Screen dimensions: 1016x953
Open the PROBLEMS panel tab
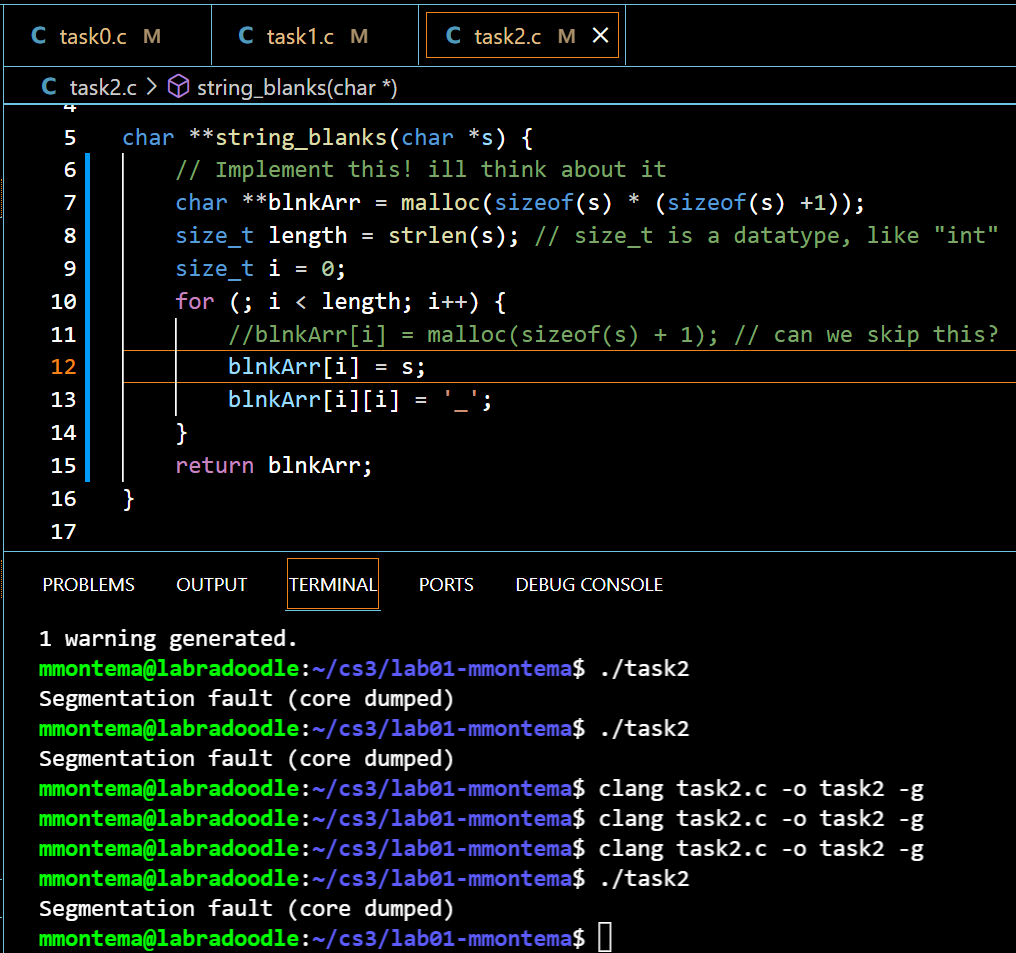pos(88,585)
